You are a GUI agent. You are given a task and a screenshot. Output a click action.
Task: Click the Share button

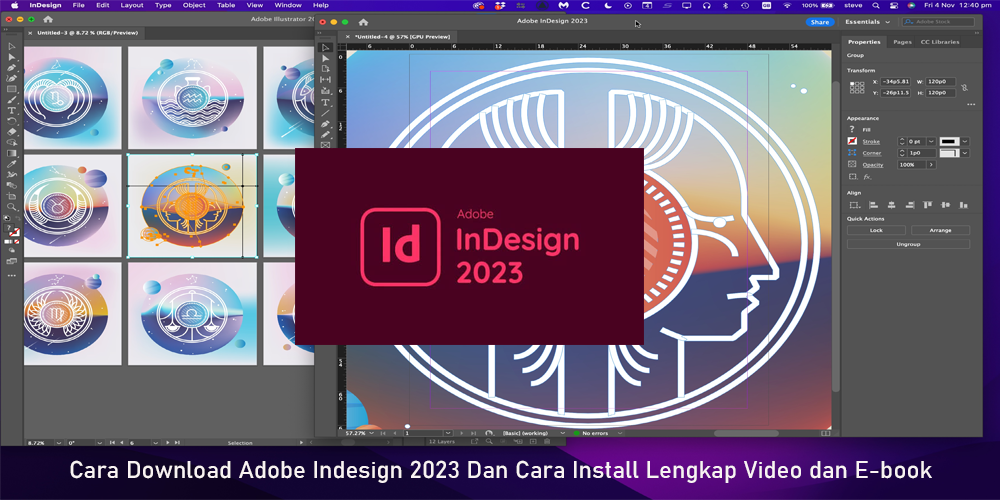(820, 22)
